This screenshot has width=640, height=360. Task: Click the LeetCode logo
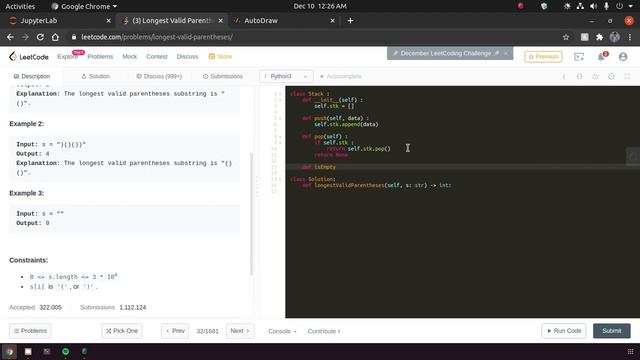pyautogui.click(x=29, y=57)
